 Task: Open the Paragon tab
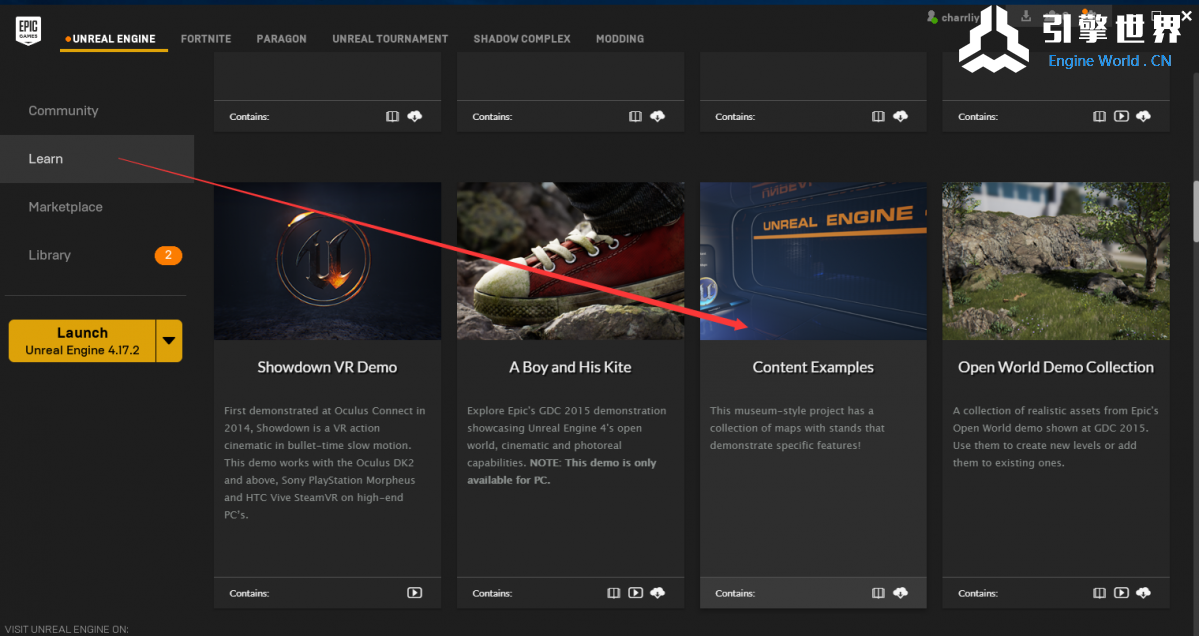281,39
